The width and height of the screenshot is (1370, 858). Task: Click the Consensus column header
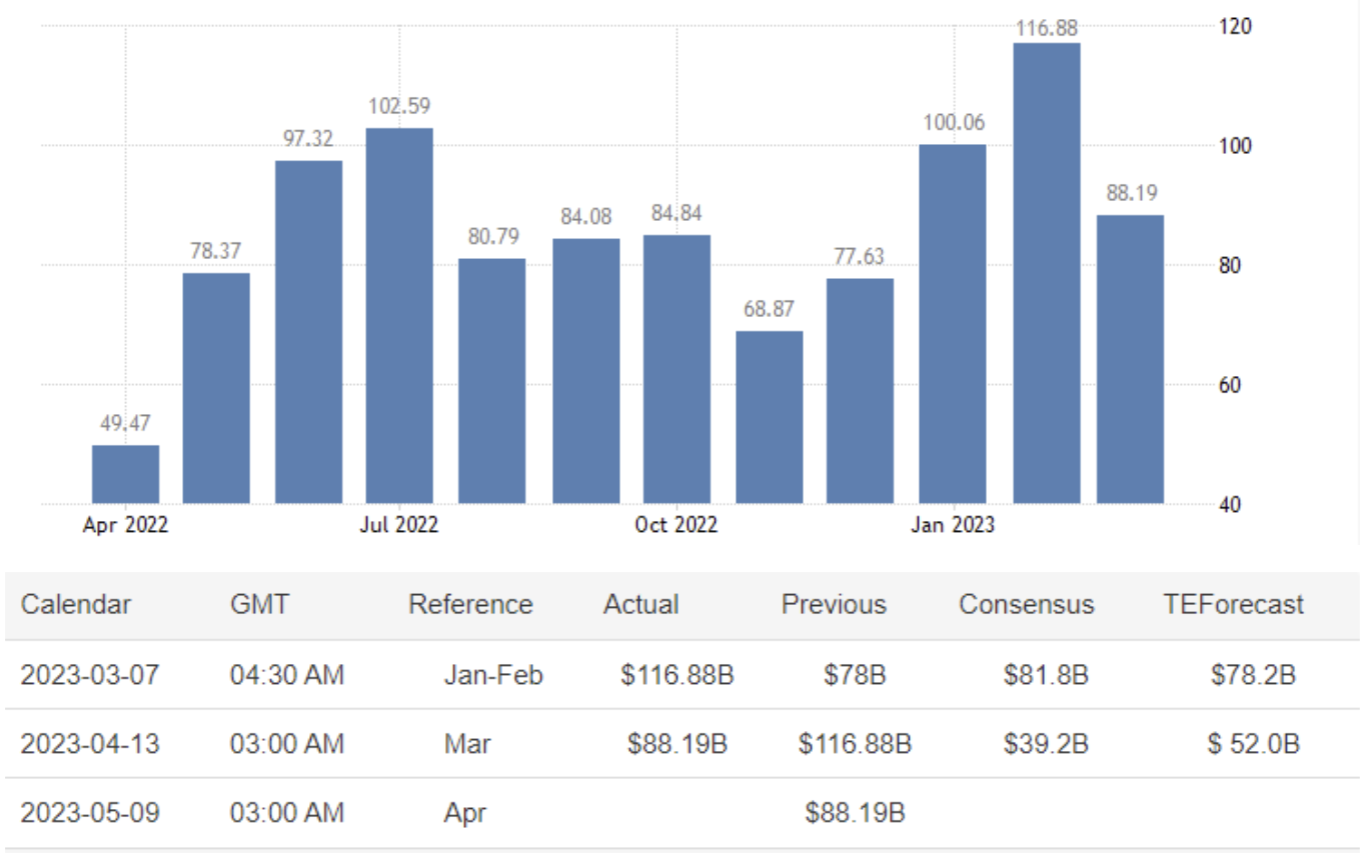coord(1026,605)
